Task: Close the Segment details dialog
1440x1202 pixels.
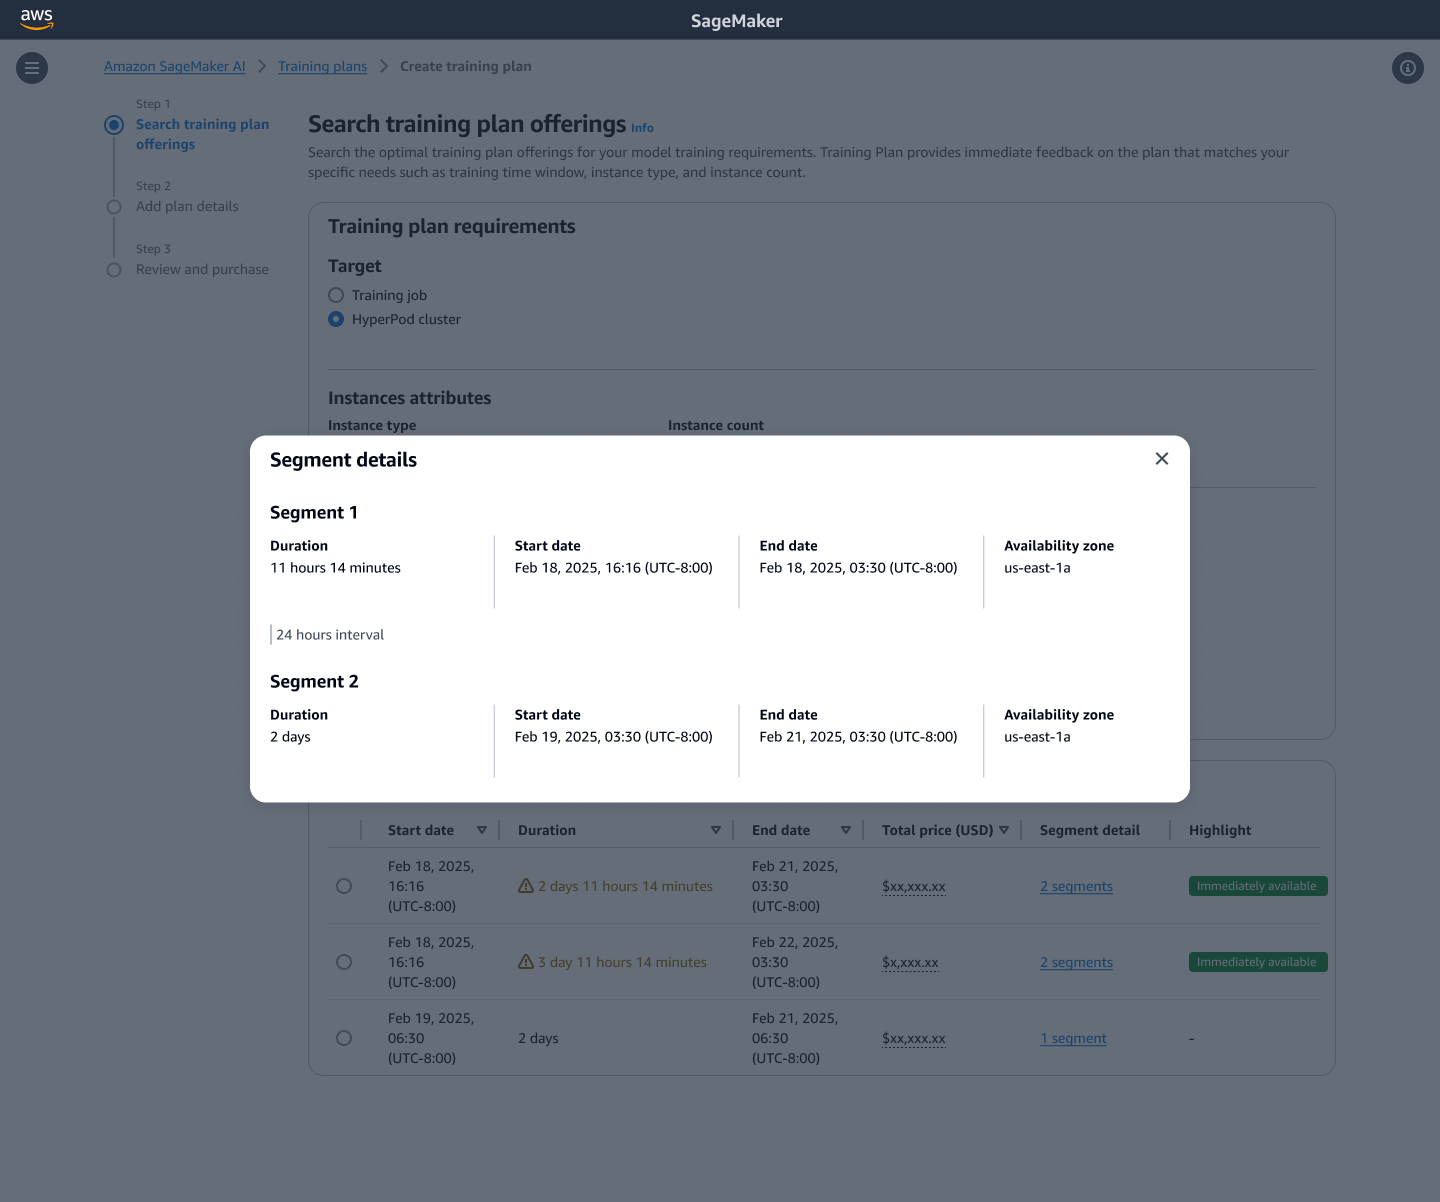Action: coord(1162,459)
